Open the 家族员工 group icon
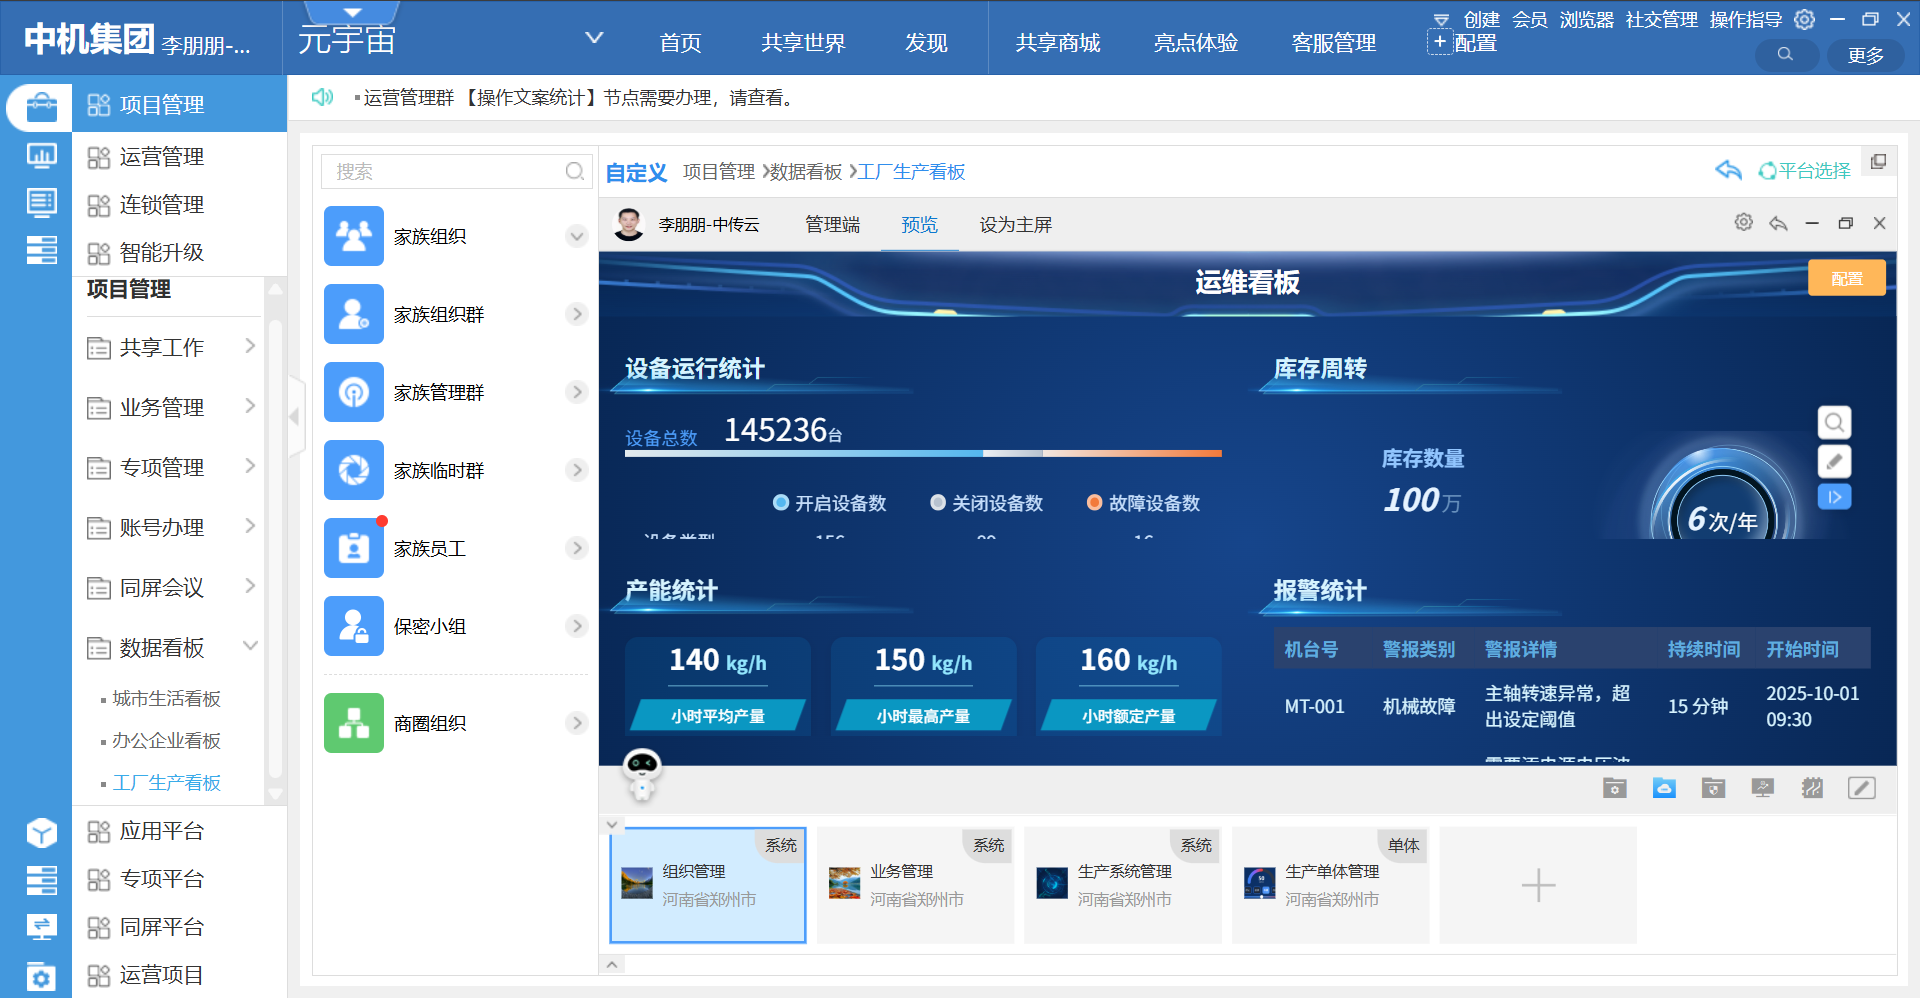The height and width of the screenshot is (998, 1920). point(354,548)
